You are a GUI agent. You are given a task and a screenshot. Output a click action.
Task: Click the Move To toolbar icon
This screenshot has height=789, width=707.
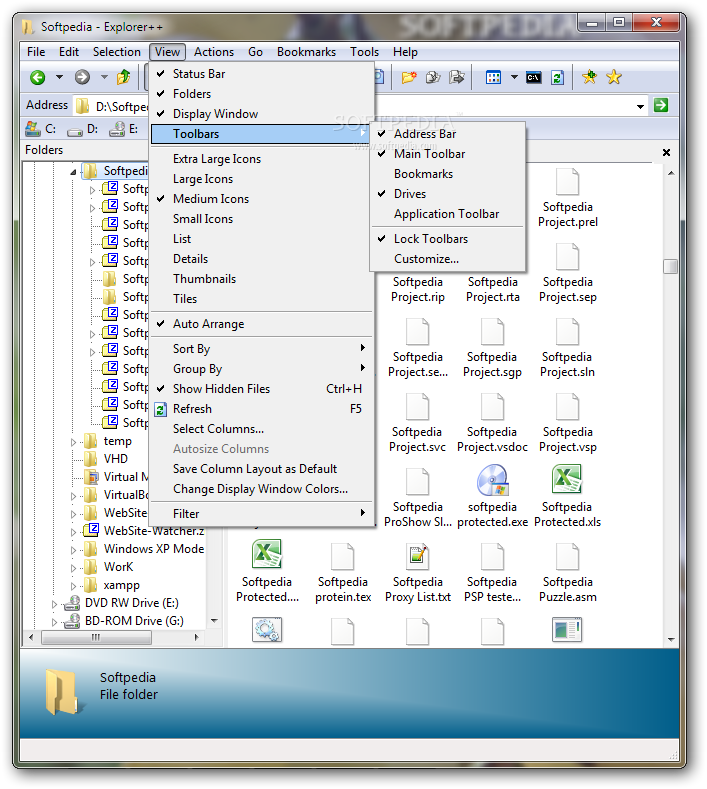point(457,77)
